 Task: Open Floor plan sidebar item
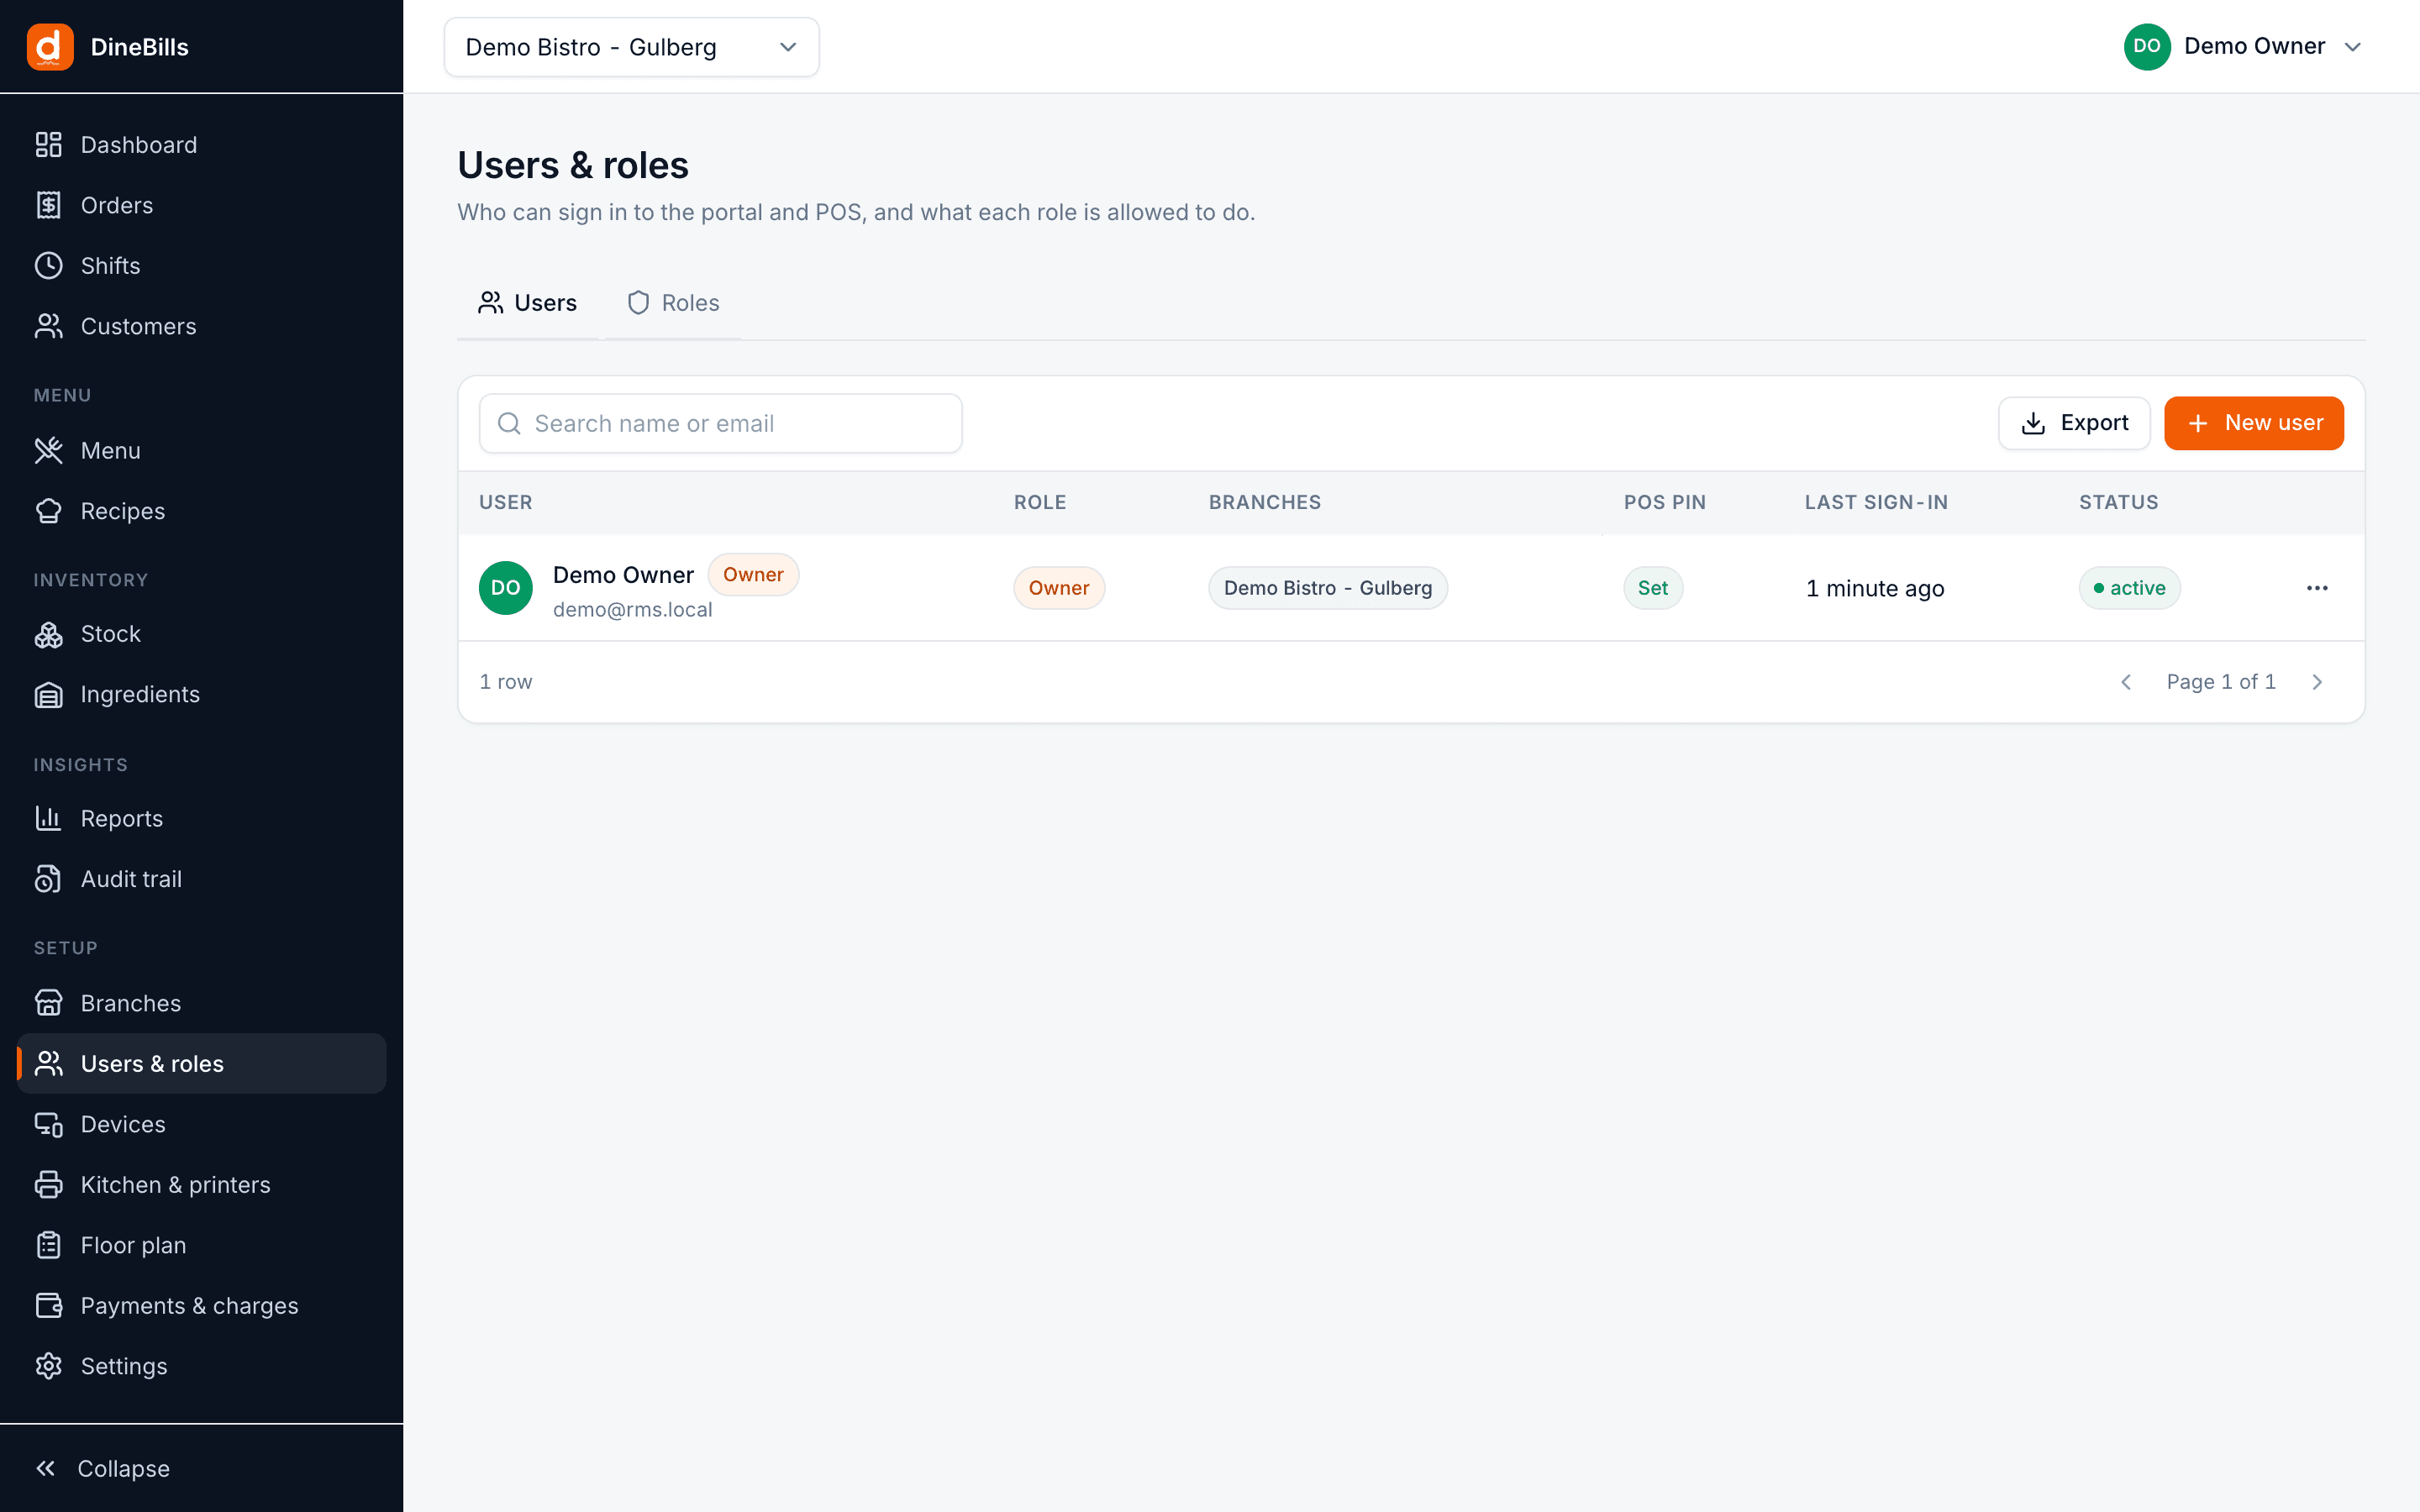pyautogui.click(x=201, y=1245)
